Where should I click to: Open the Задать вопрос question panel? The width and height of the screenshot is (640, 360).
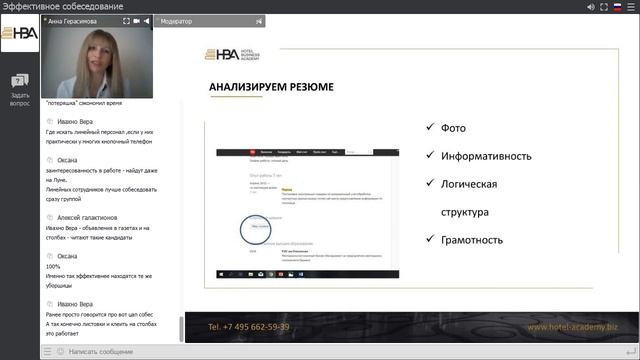pyautogui.click(x=20, y=90)
